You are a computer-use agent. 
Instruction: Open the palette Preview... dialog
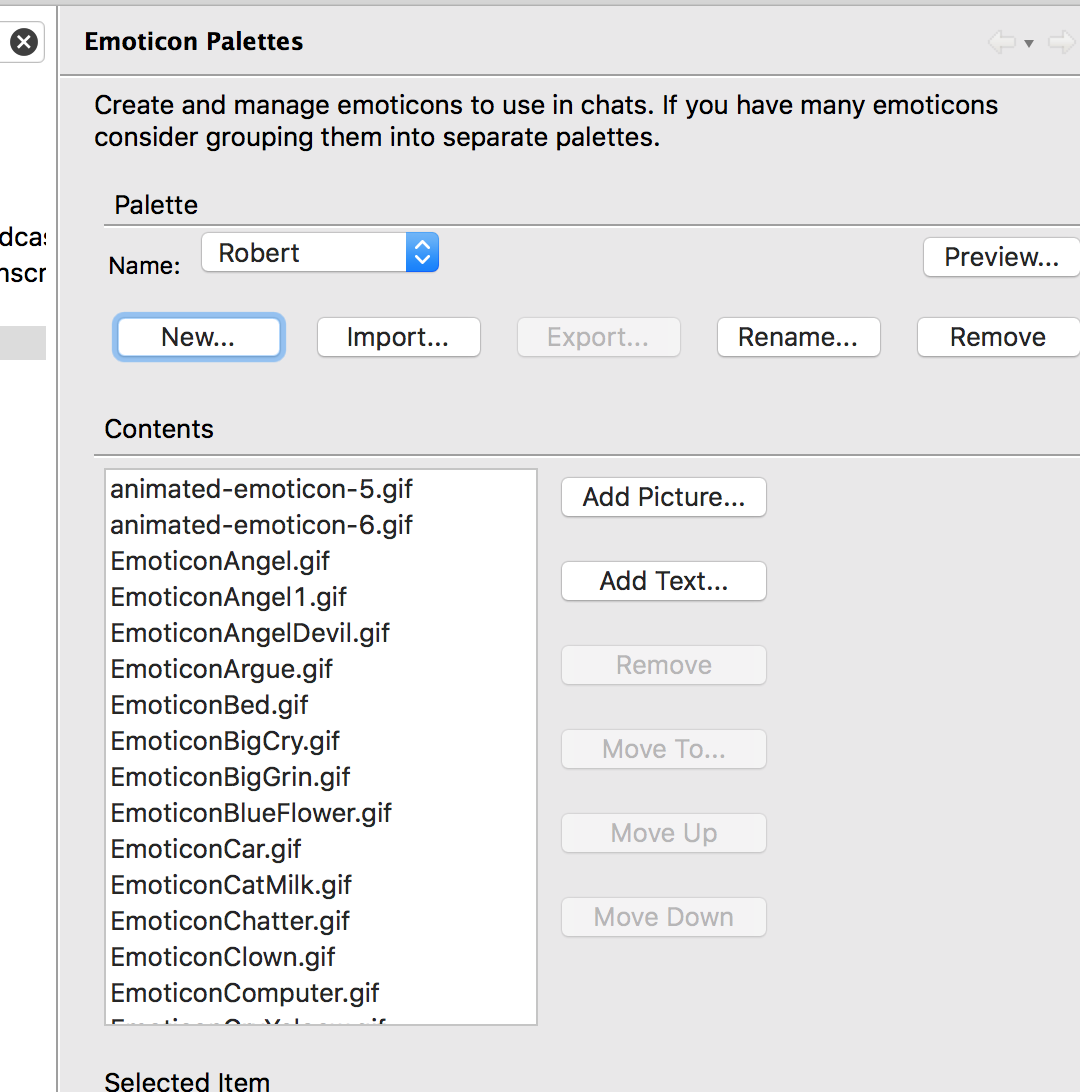(x=1001, y=257)
